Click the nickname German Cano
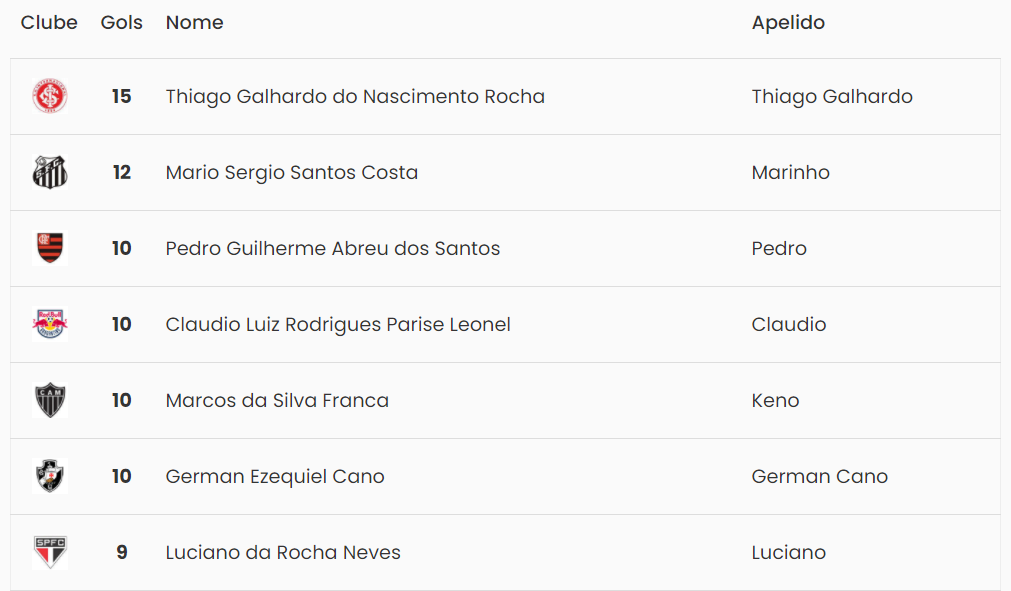Image resolution: width=1011 pixels, height=591 pixels. click(819, 476)
